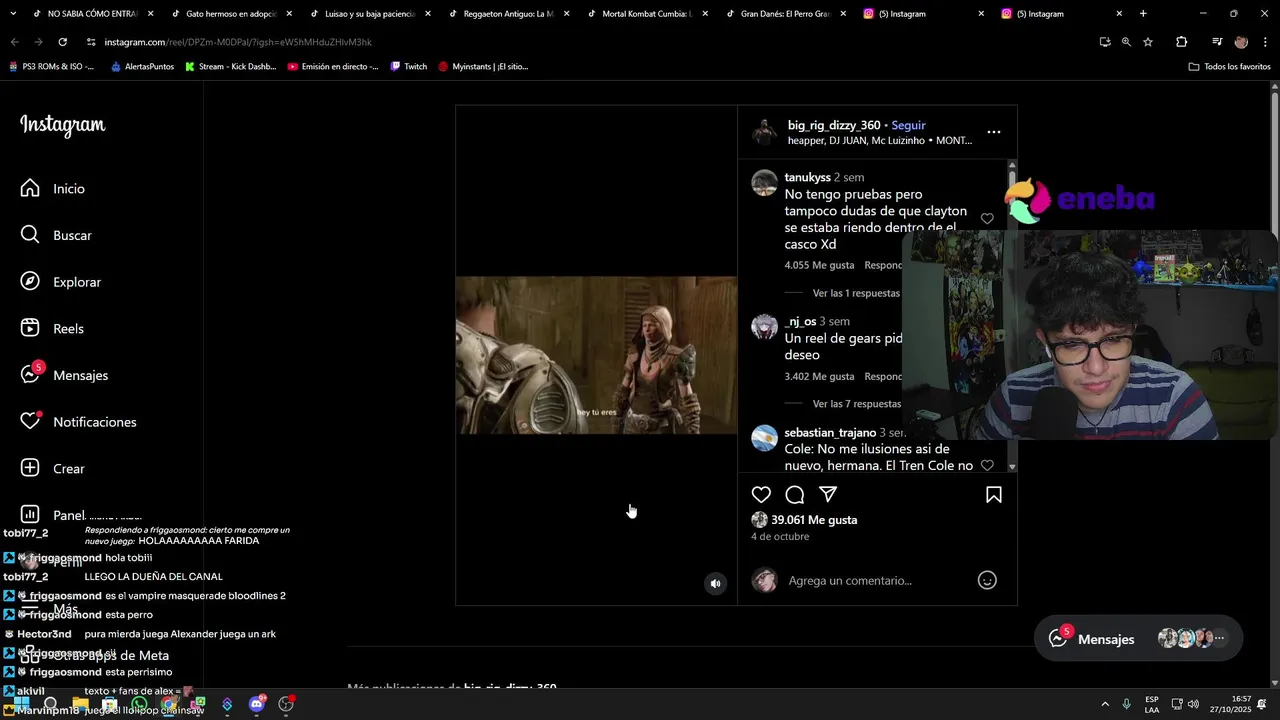Open the Reels section

pos(53,329)
